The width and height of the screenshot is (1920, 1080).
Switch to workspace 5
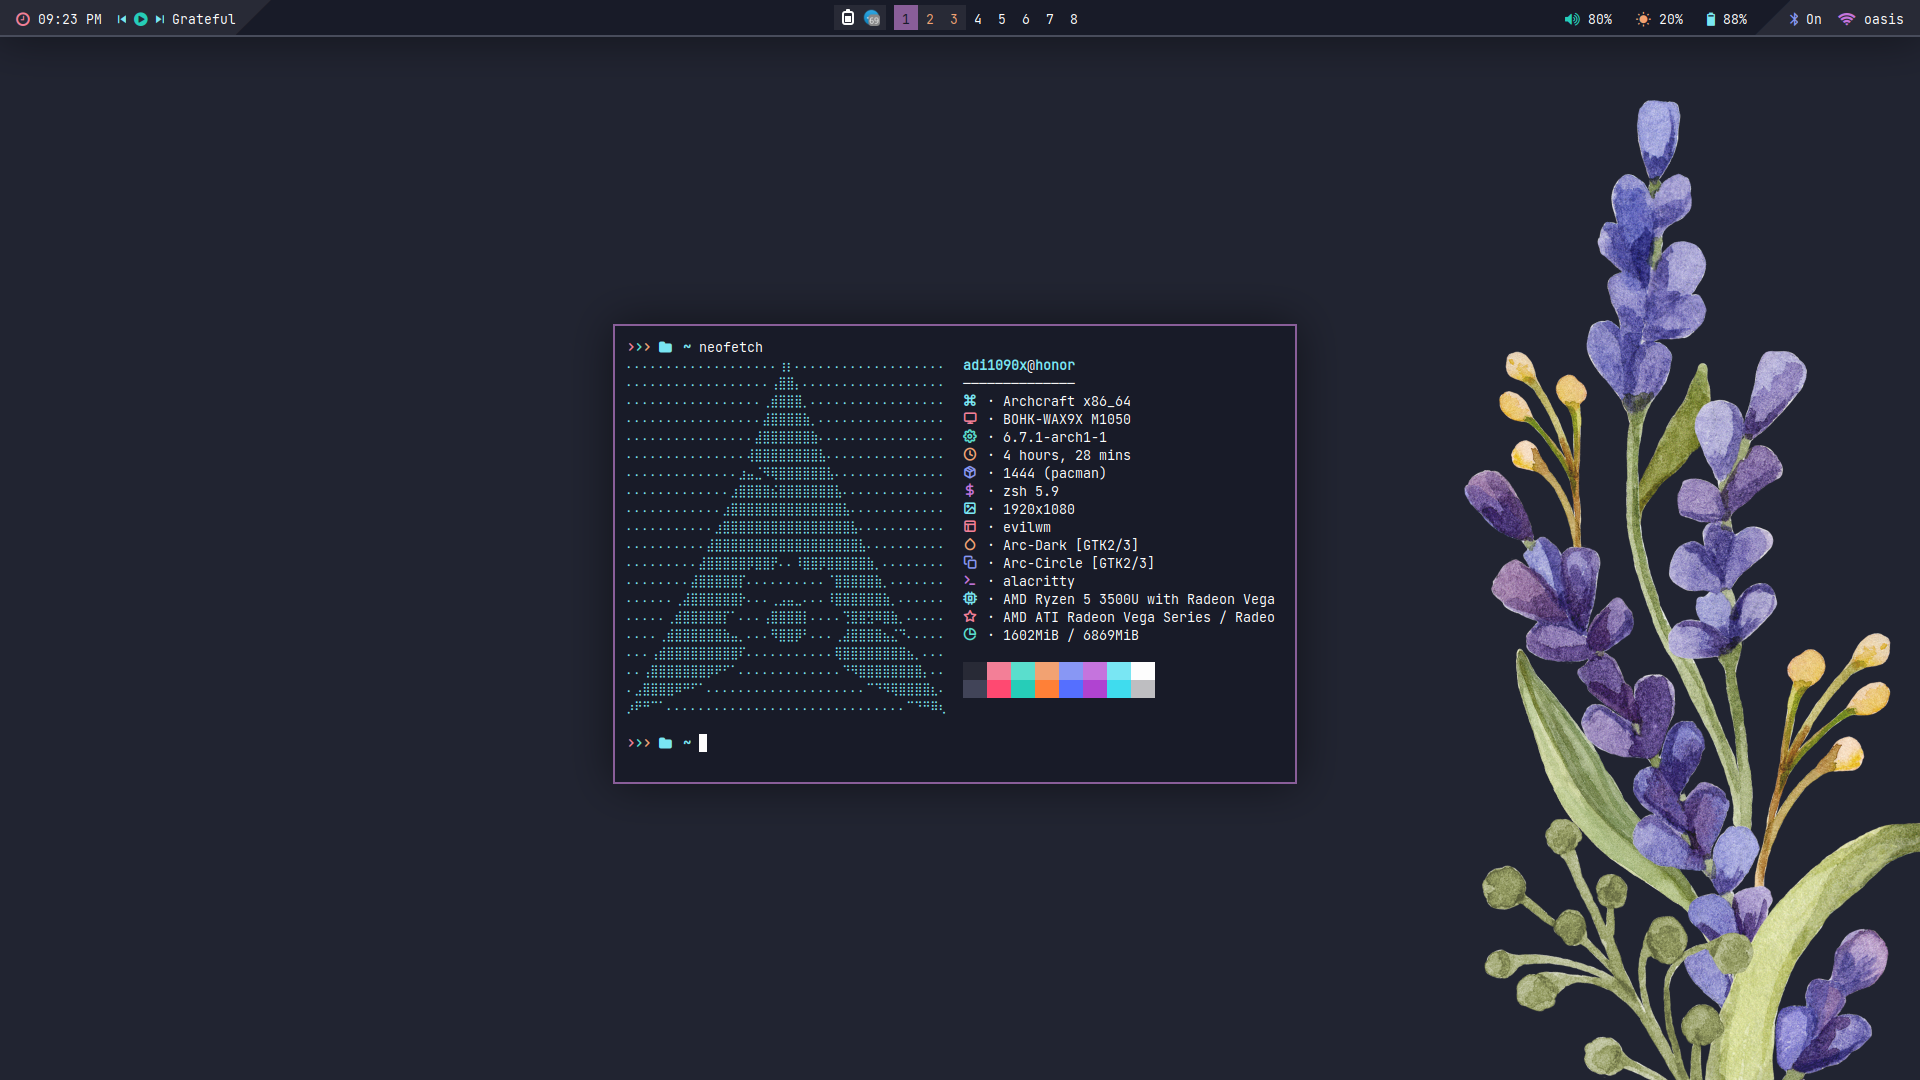(1002, 19)
